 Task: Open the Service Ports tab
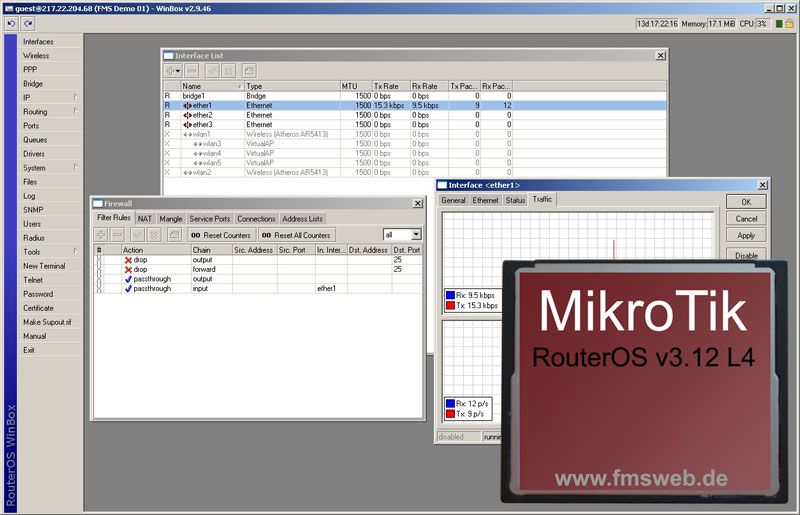click(210, 218)
